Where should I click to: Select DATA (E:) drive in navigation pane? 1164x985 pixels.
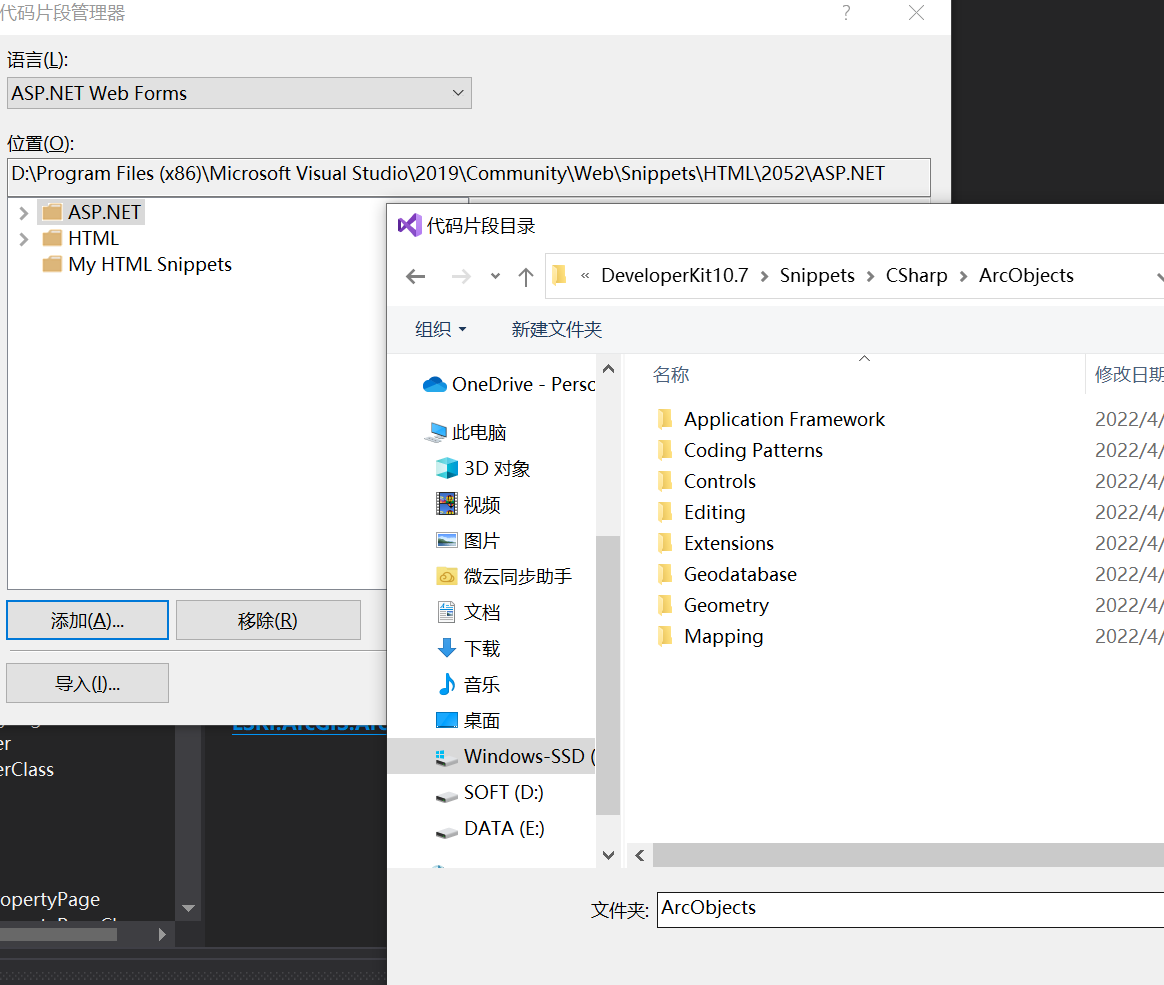490,828
